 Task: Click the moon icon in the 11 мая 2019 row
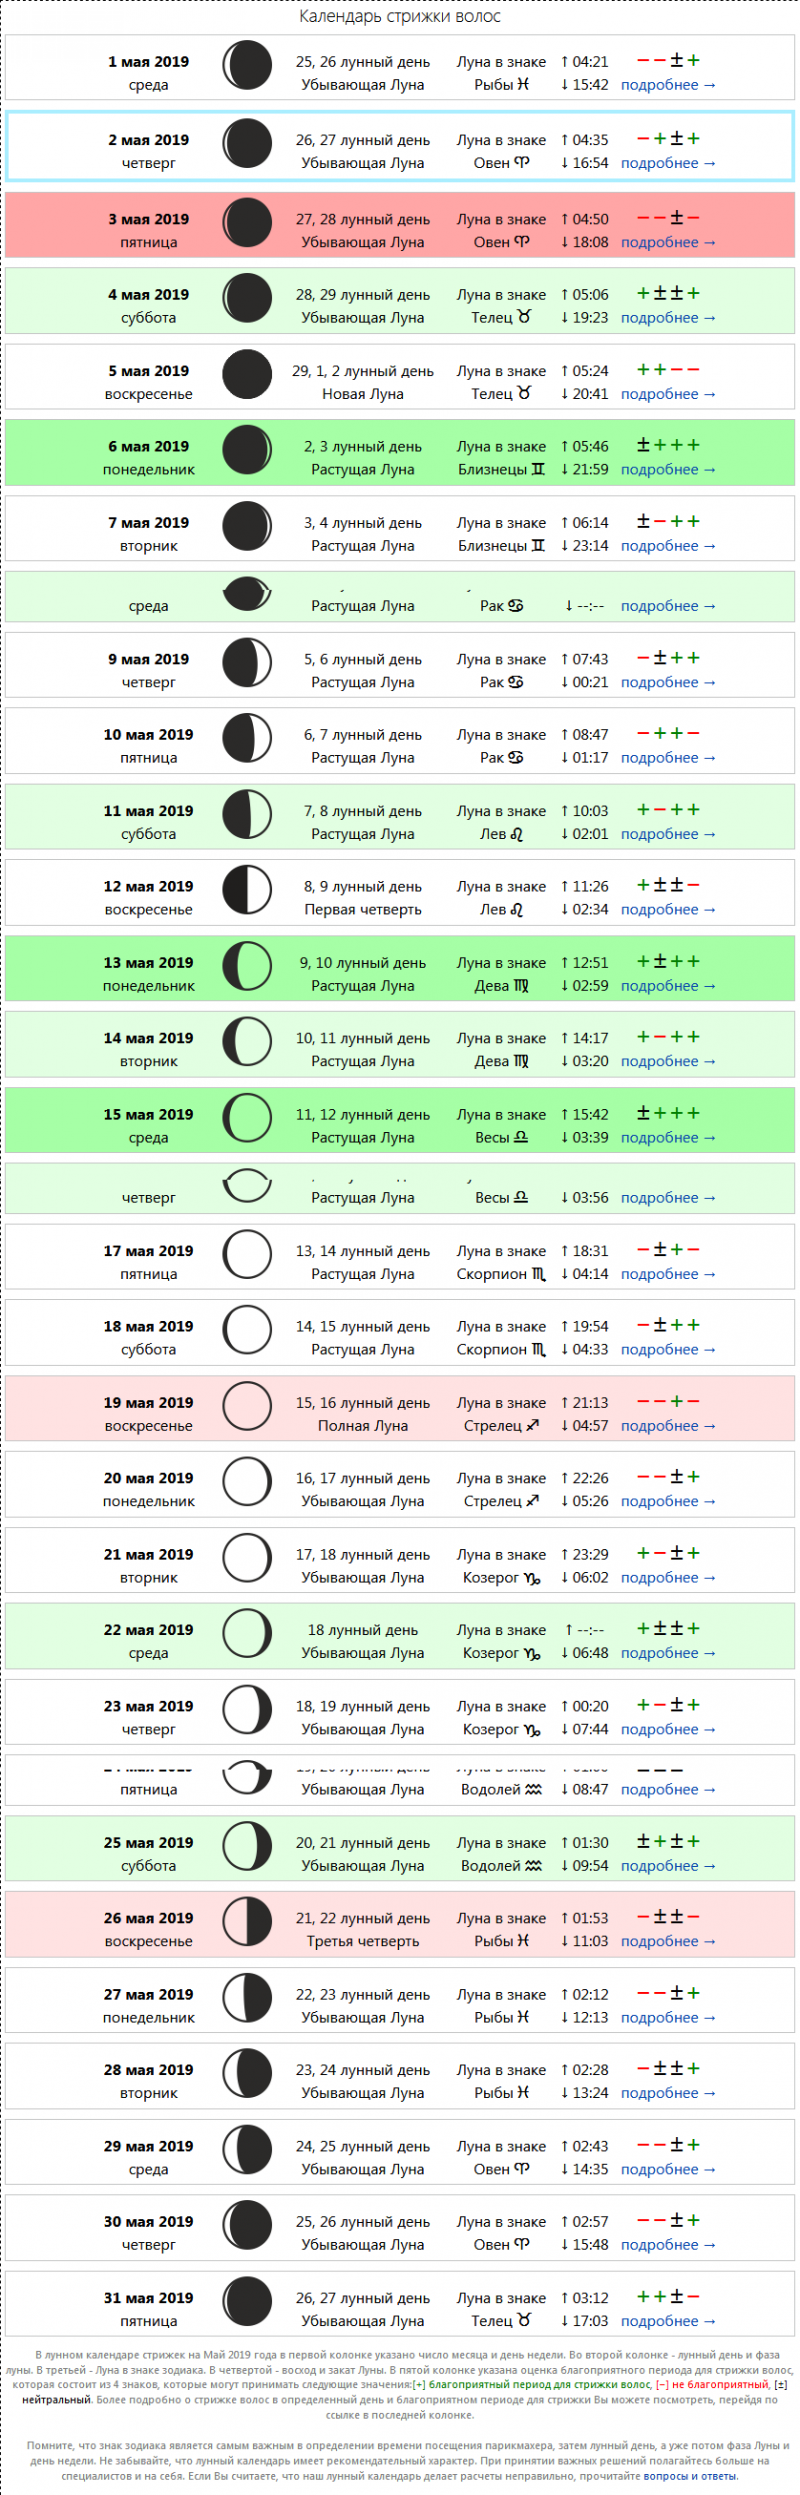(x=247, y=815)
